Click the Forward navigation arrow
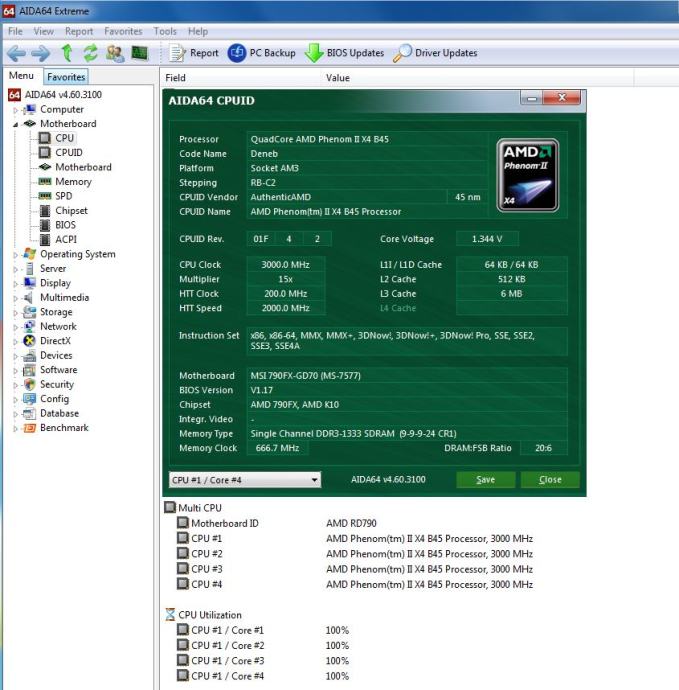679x690 pixels. (41, 53)
